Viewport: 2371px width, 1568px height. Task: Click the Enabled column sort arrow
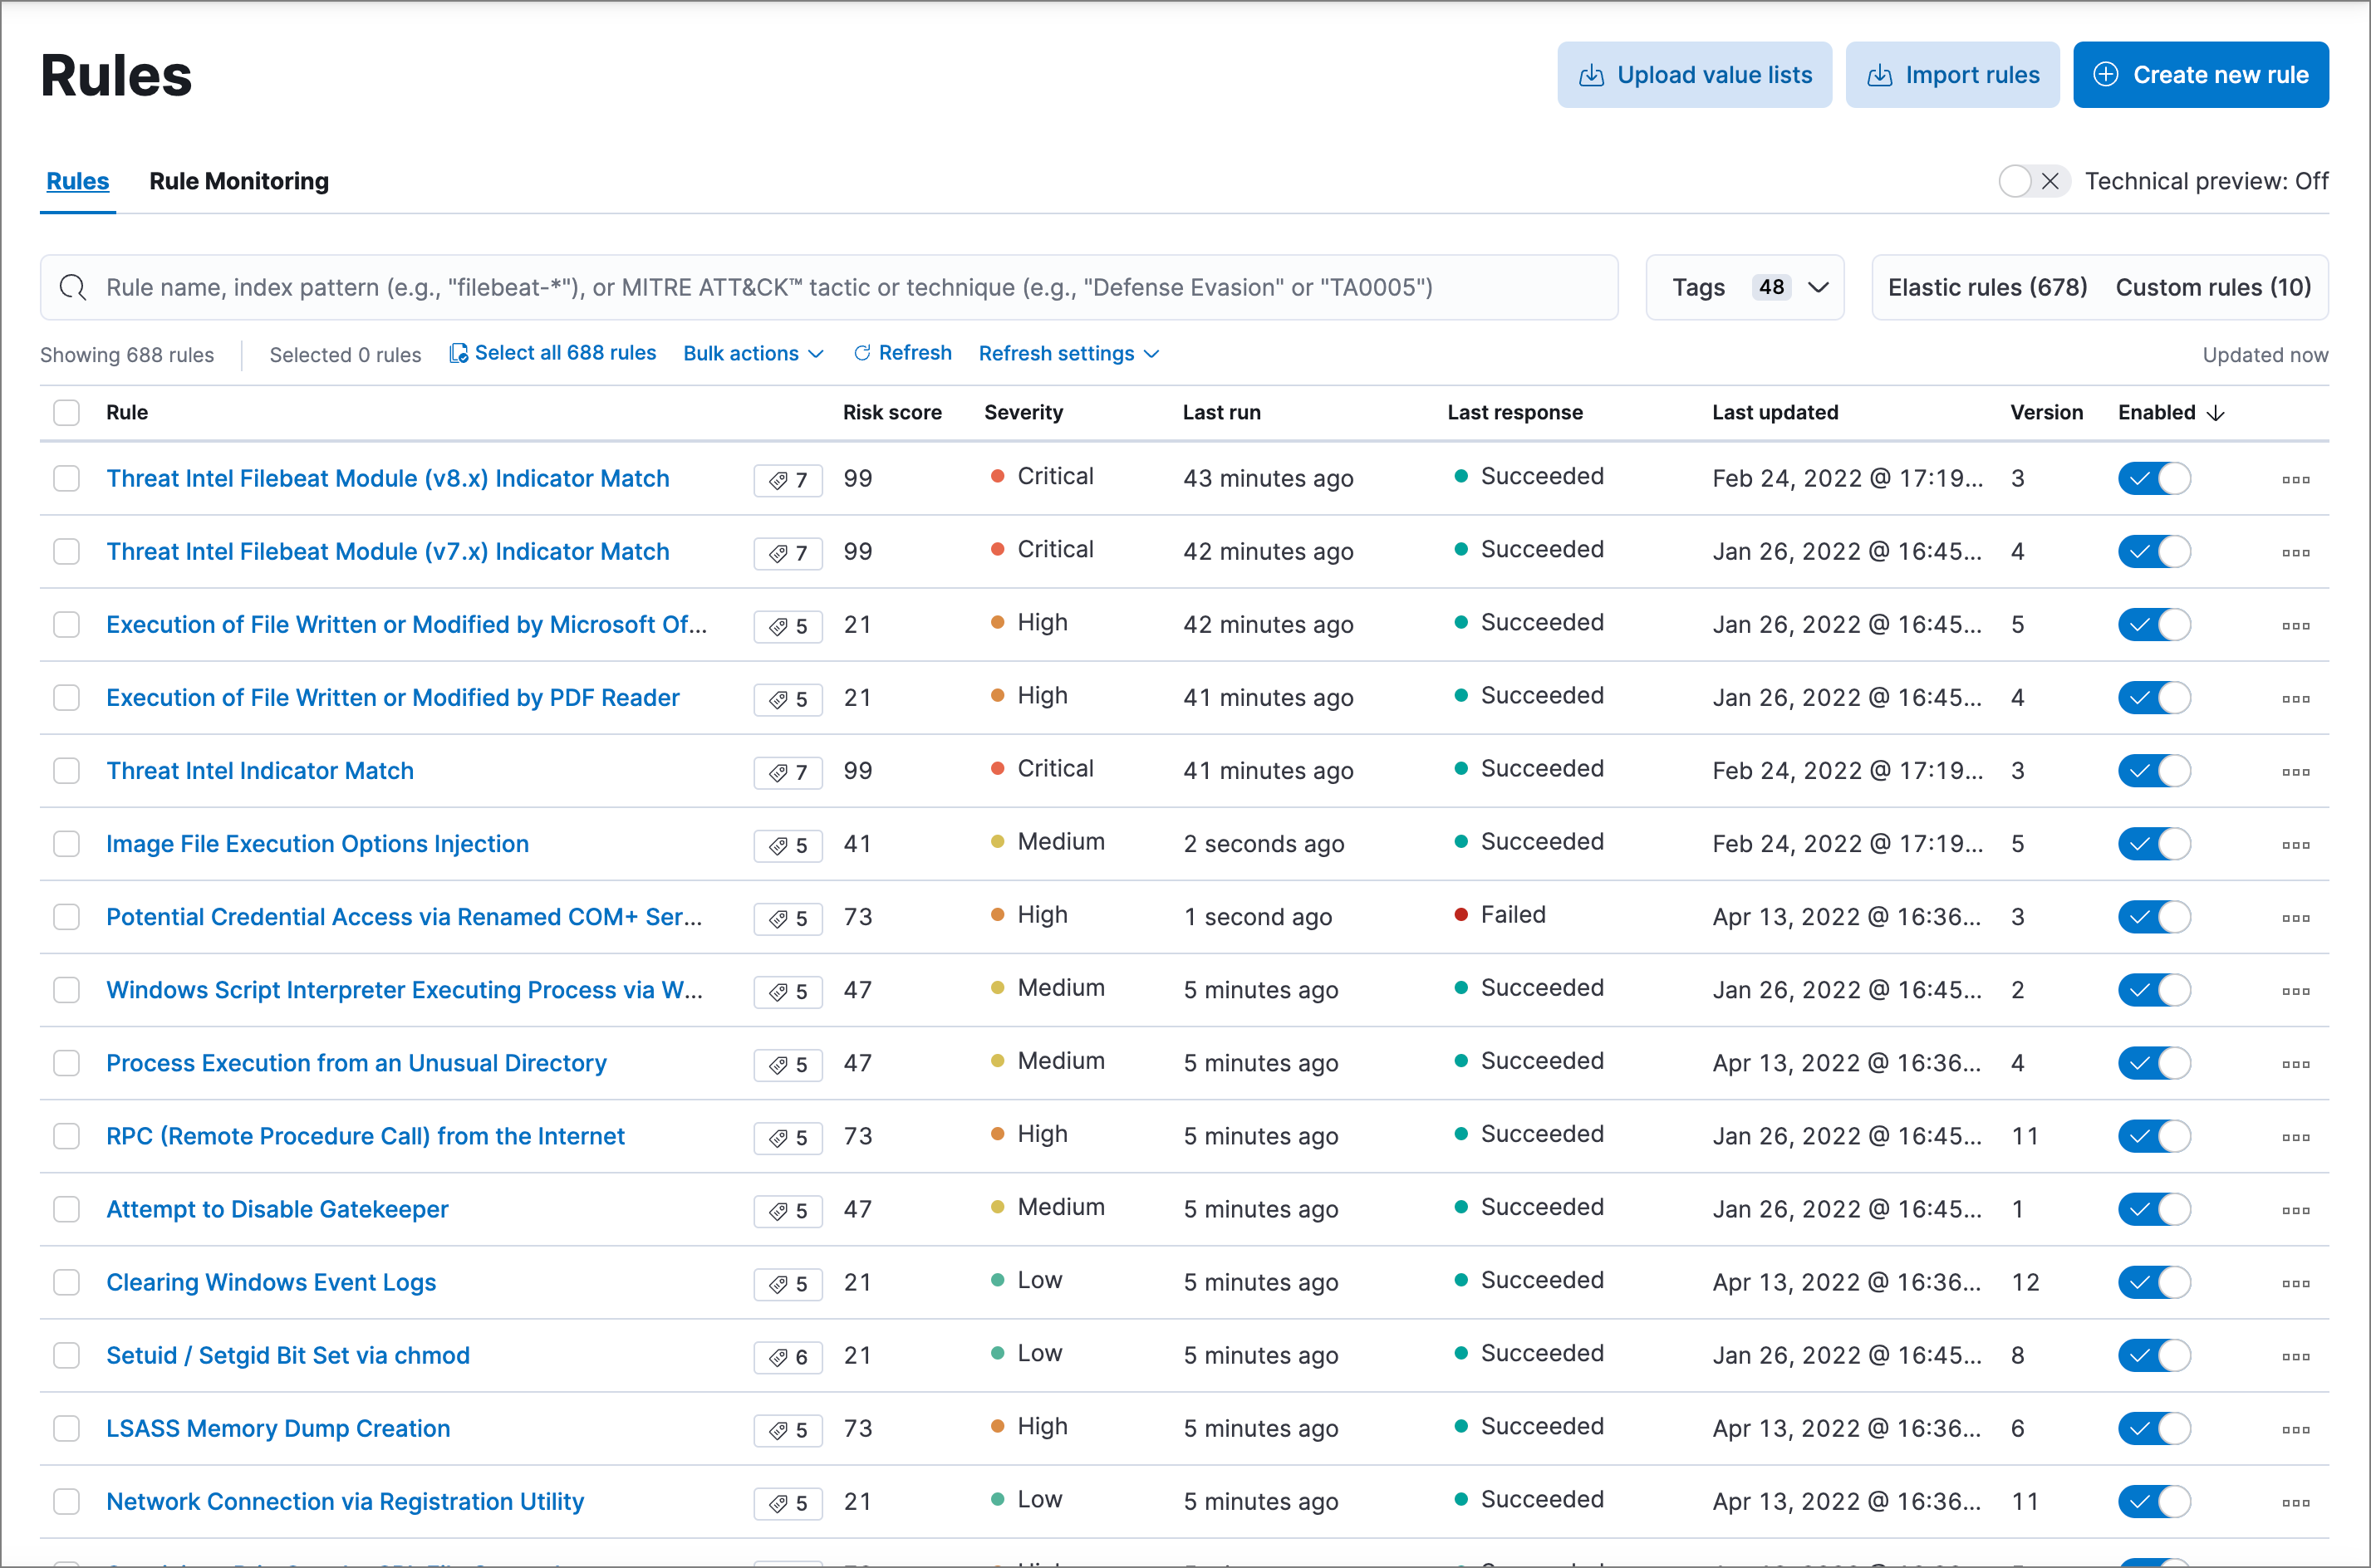2216,413
